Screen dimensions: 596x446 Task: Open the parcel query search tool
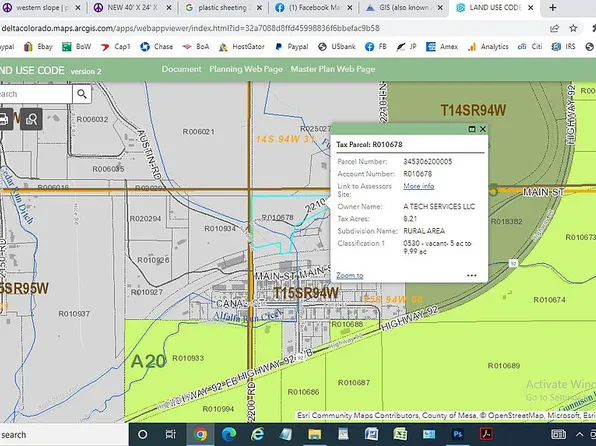point(31,119)
